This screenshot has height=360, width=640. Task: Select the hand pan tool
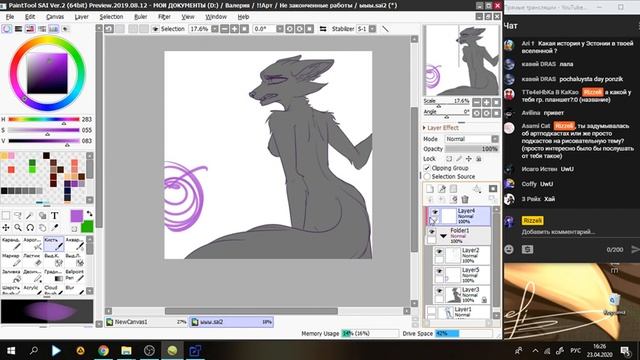click(42, 227)
